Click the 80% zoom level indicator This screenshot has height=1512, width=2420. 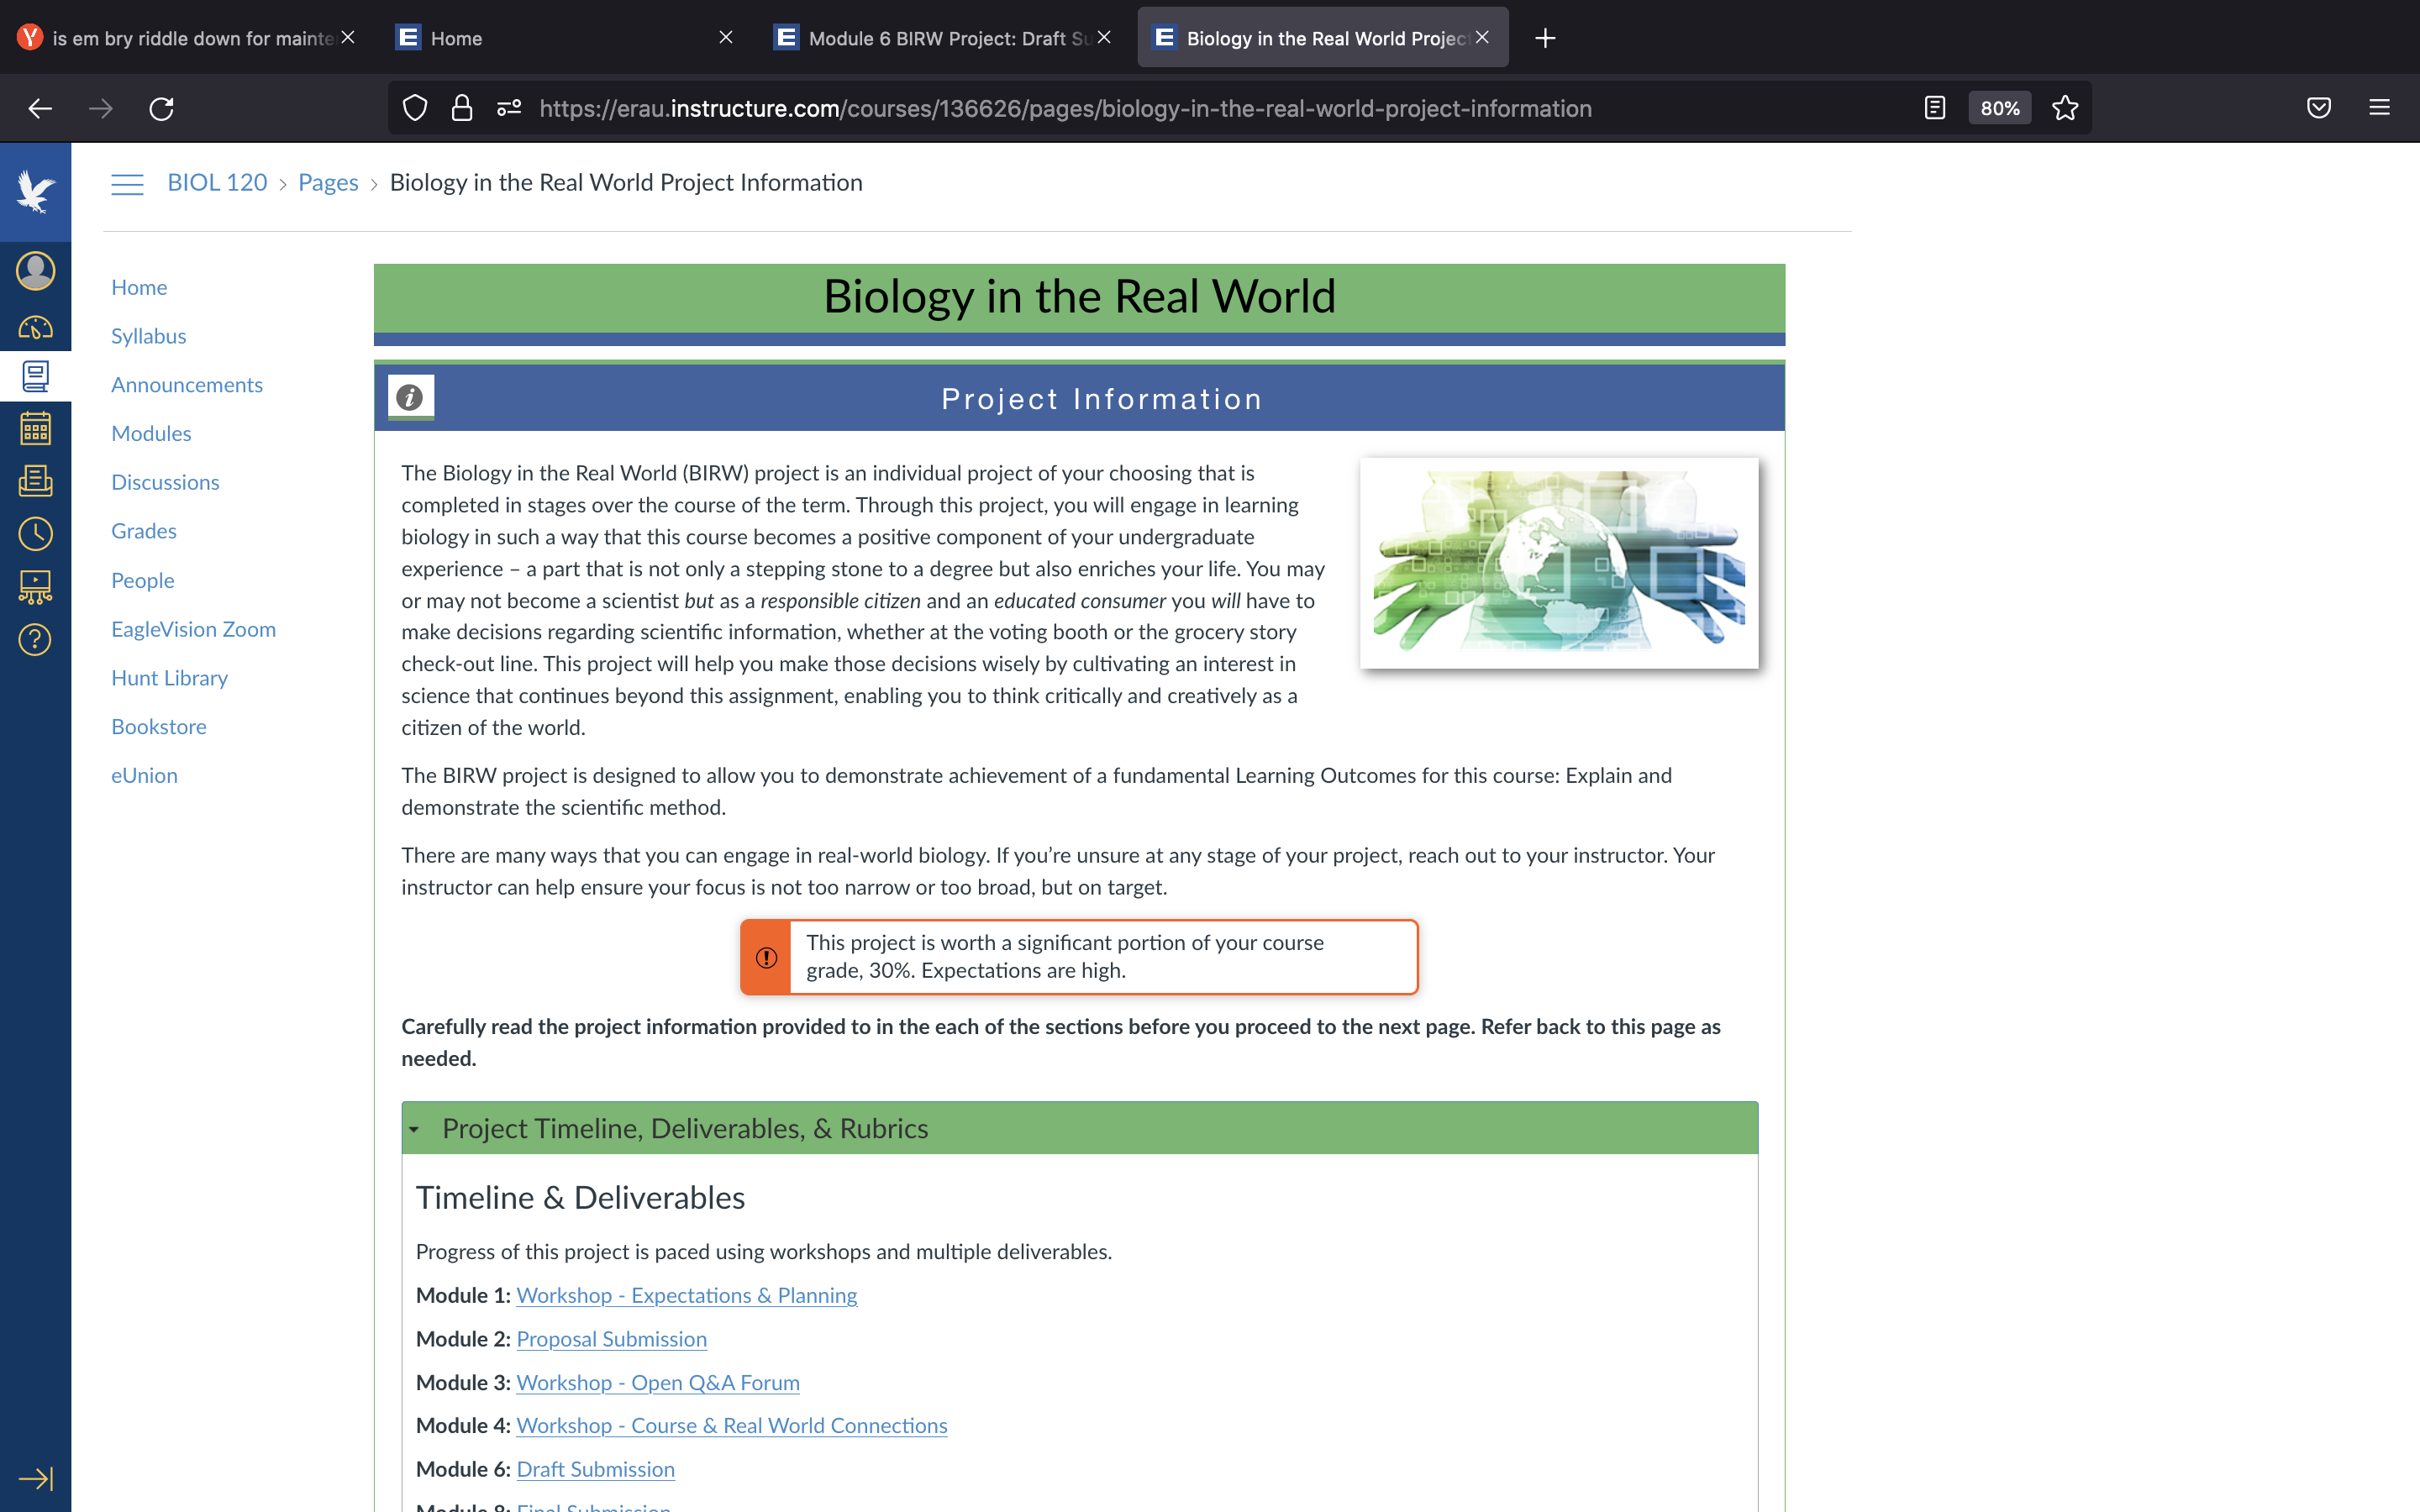pyautogui.click(x=2000, y=108)
